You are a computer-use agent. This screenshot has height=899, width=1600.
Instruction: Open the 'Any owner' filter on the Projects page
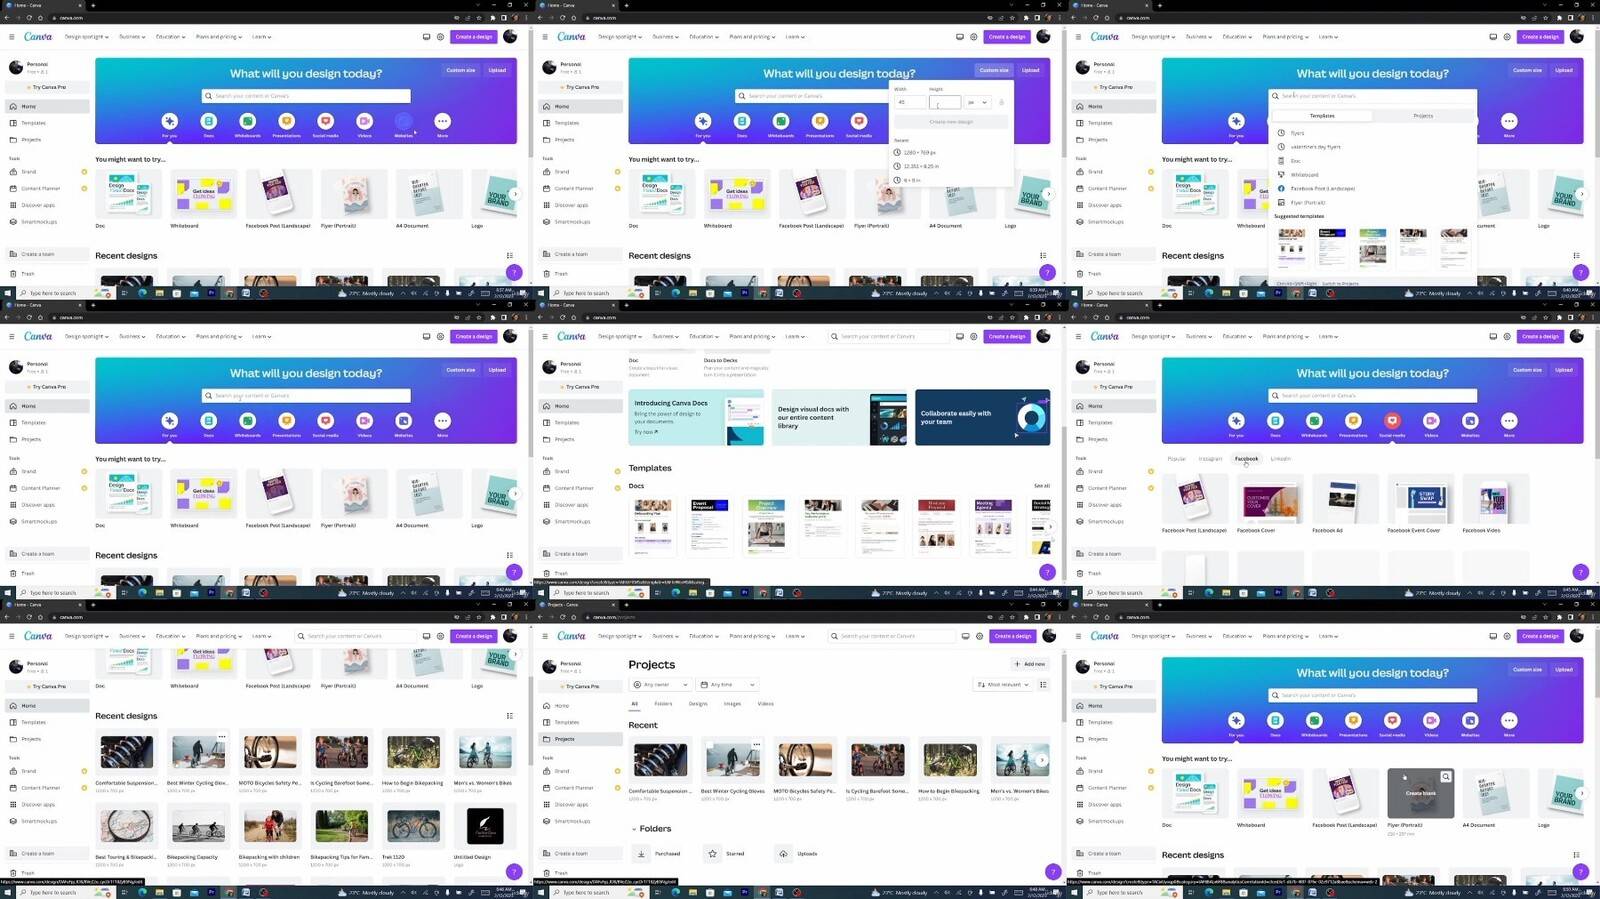[661, 685]
